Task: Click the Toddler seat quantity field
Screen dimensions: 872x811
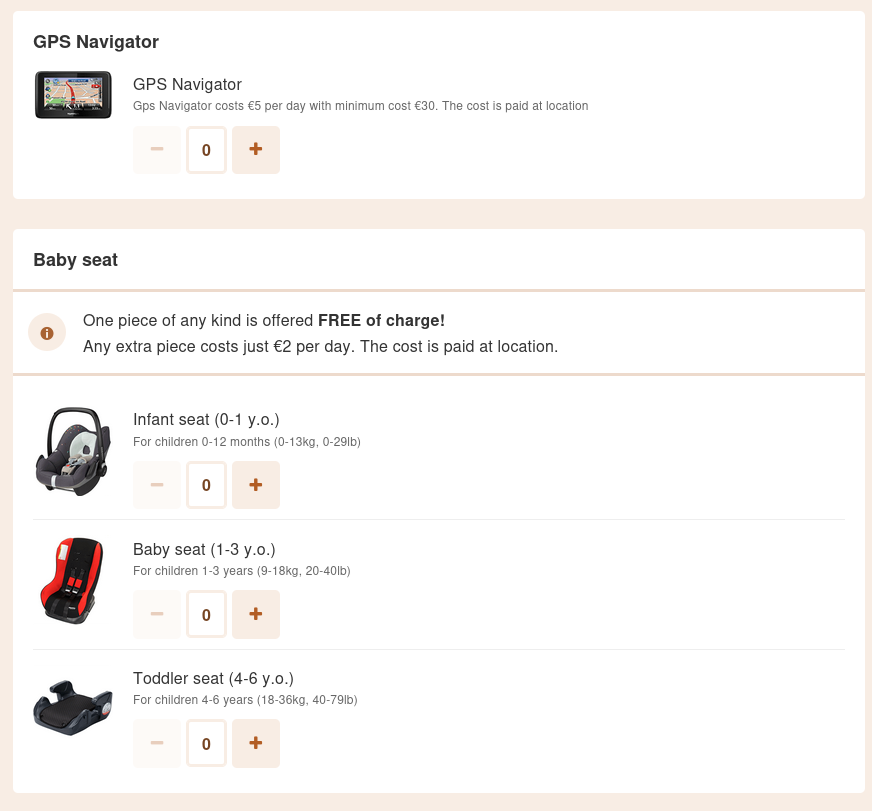Action: (206, 743)
